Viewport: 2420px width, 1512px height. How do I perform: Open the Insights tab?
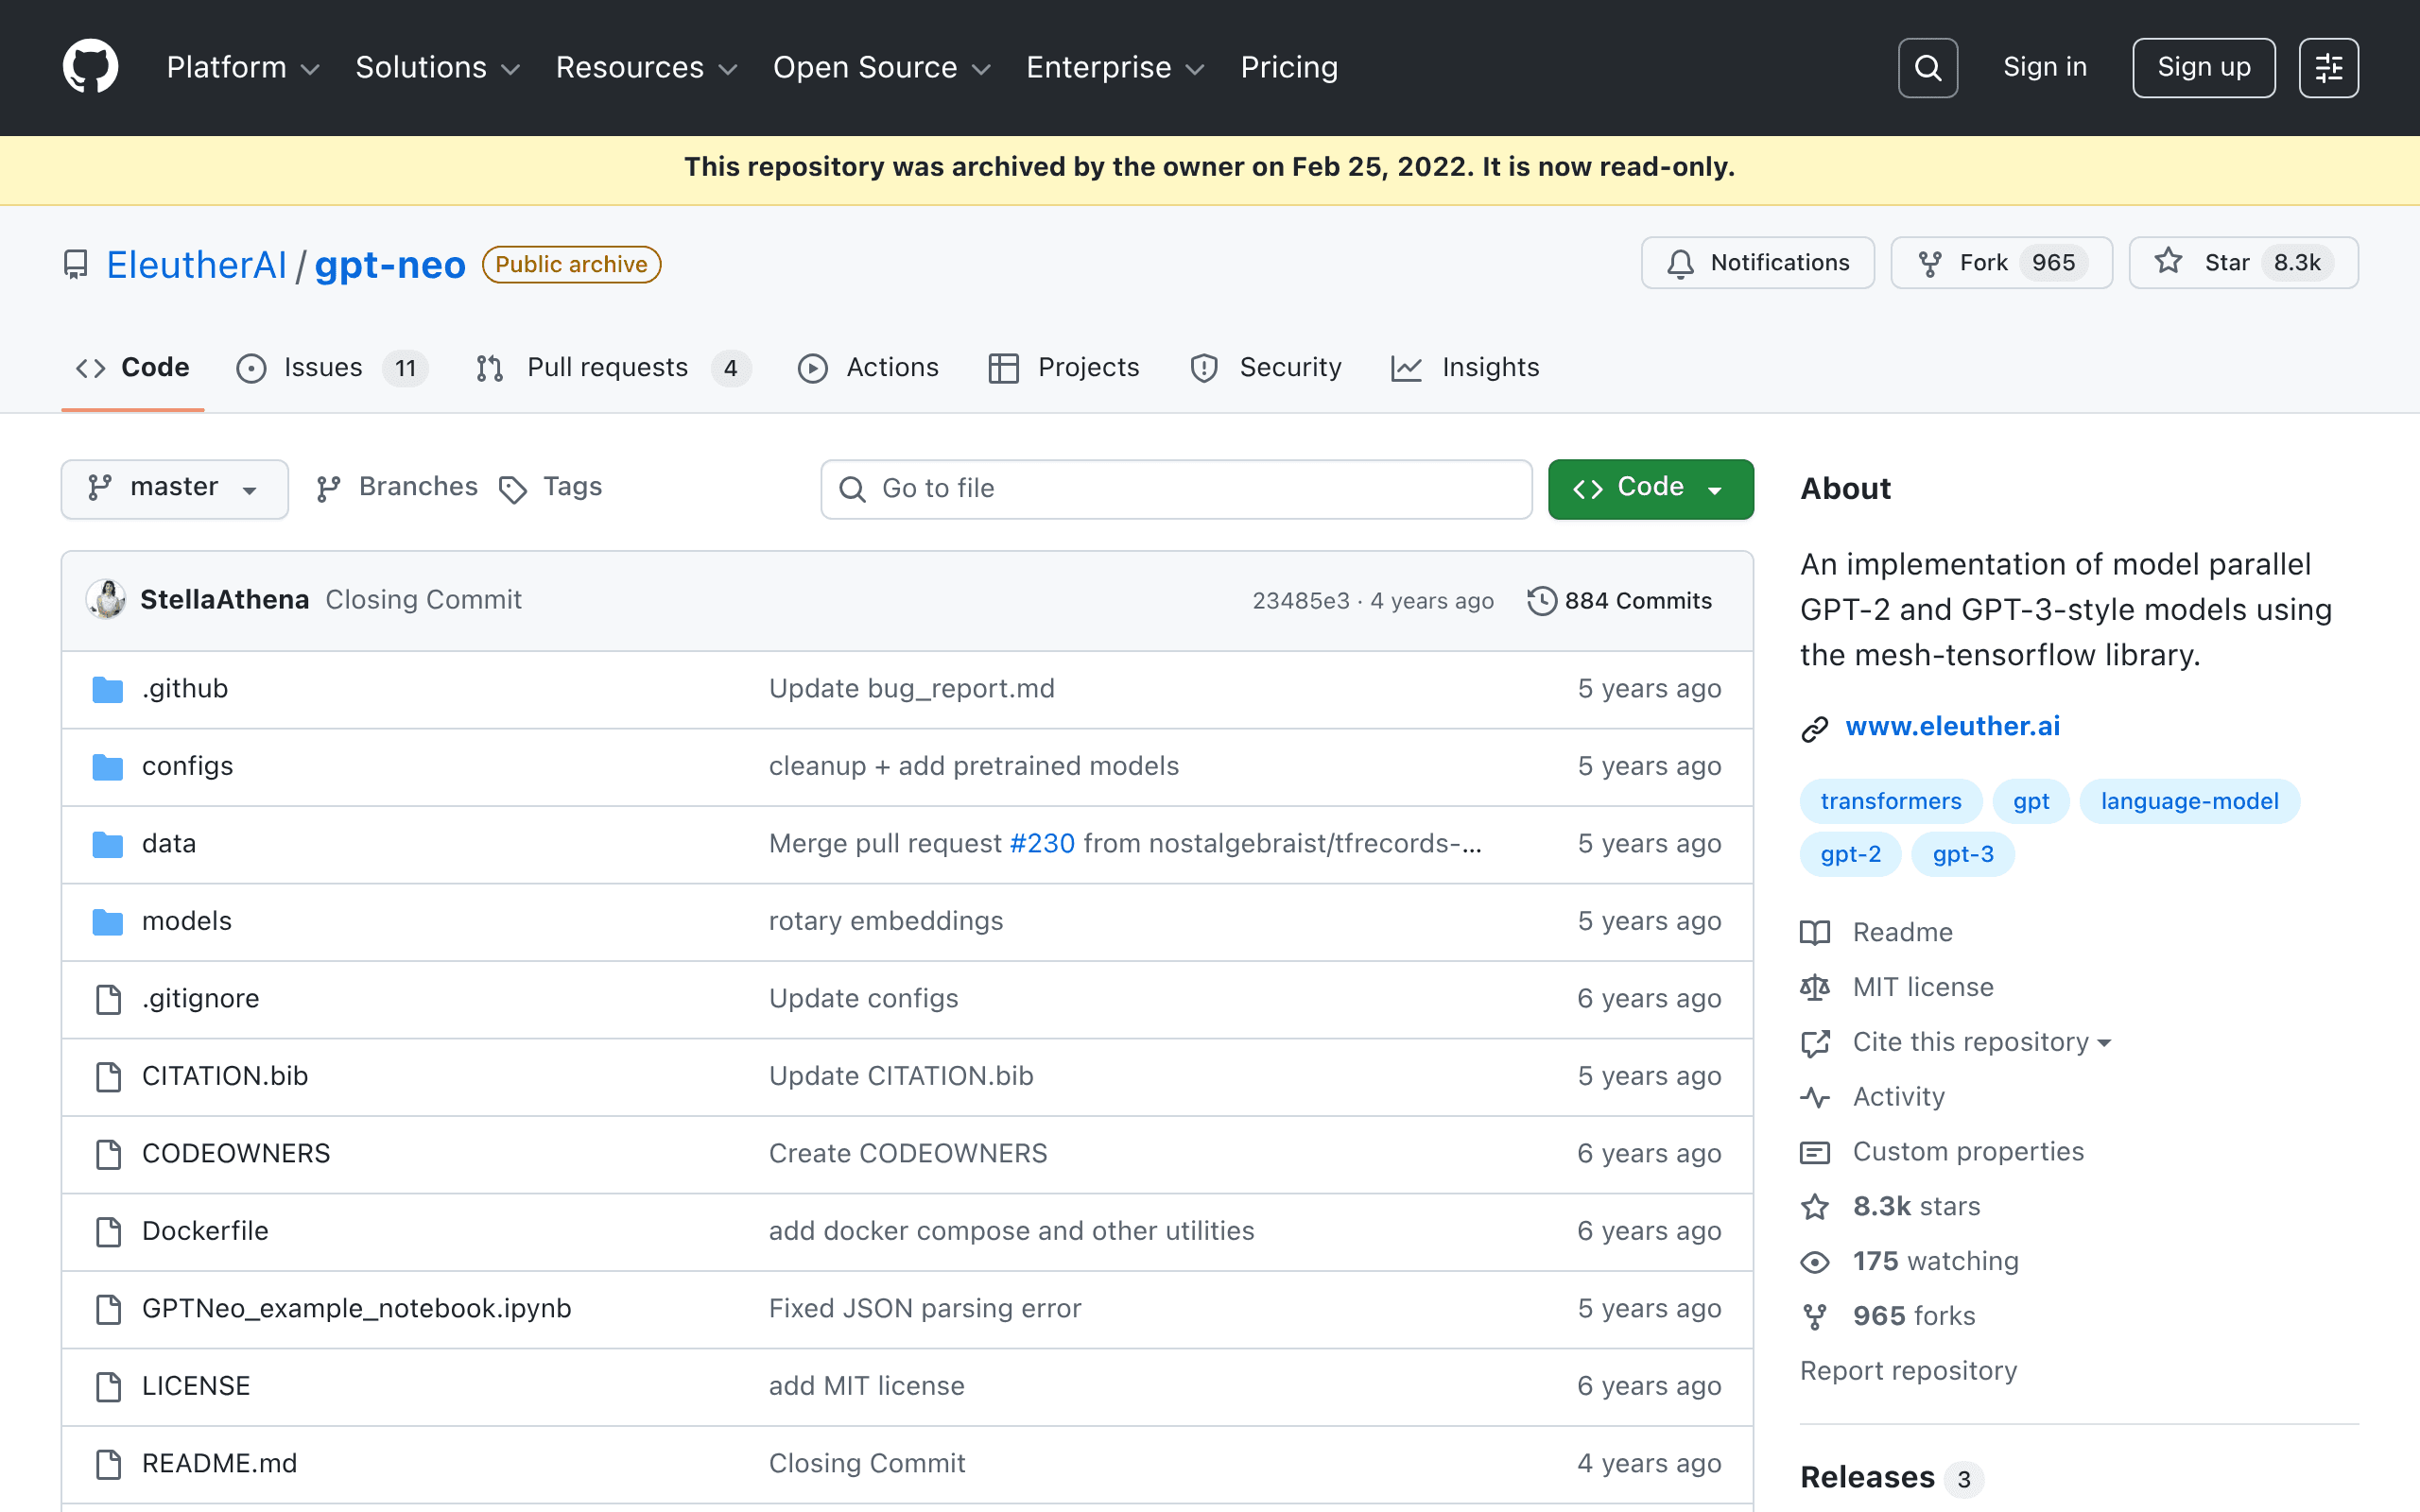(x=1465, y=368)
